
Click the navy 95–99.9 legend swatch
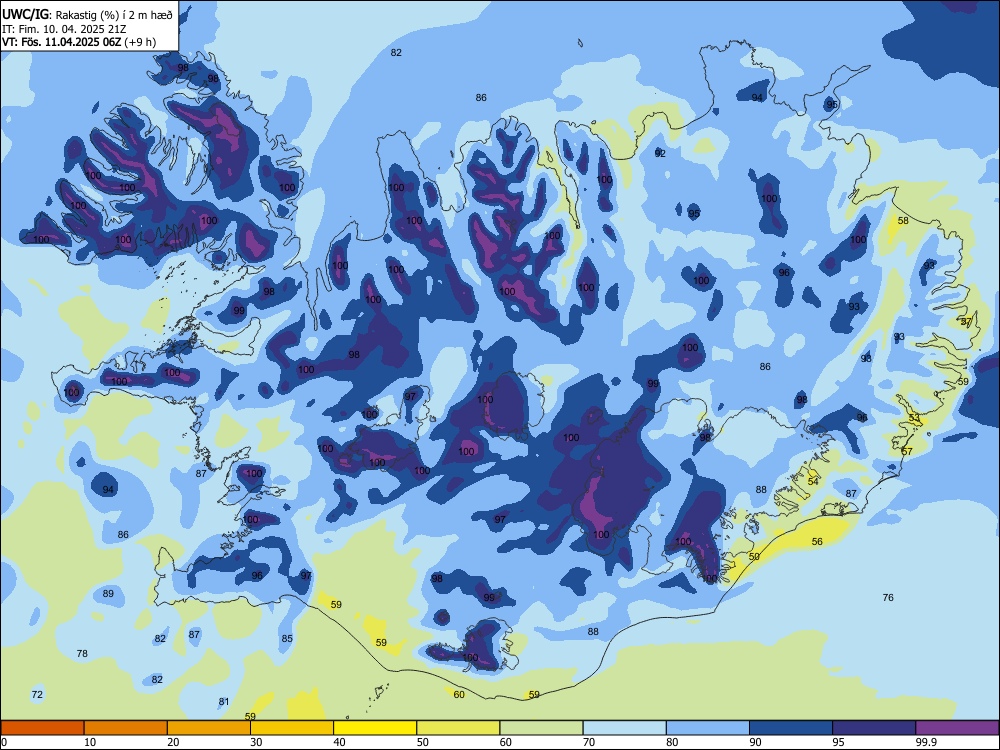[x=874, y=728]
